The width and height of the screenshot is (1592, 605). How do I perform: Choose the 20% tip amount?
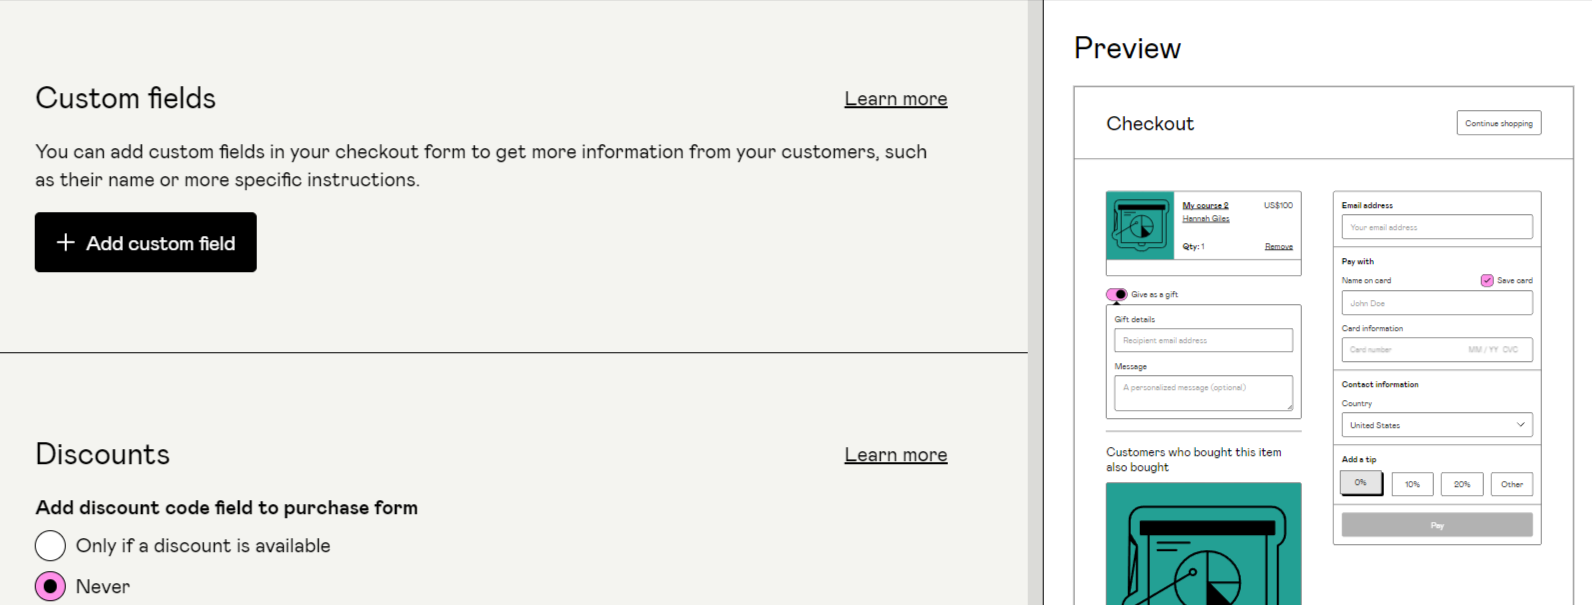tap(1462, 483)
